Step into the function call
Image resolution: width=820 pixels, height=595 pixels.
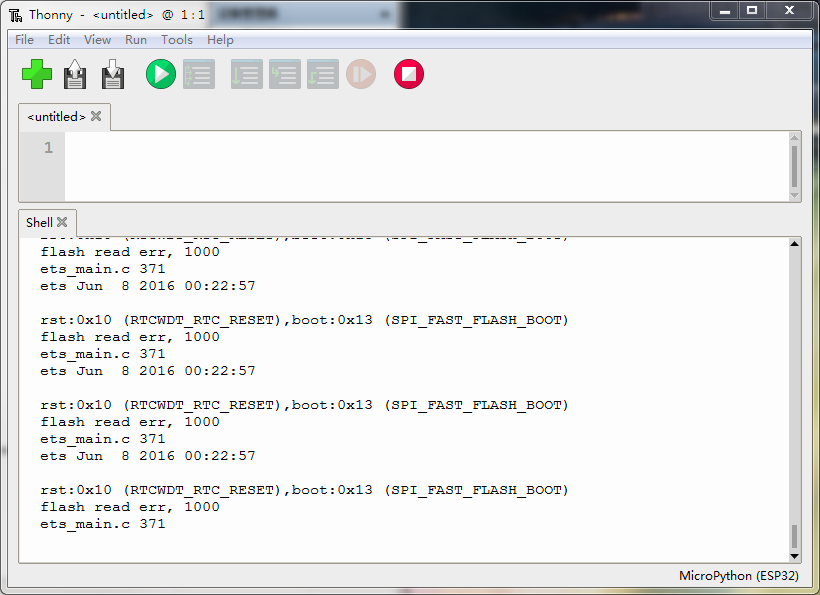(284, 74)
